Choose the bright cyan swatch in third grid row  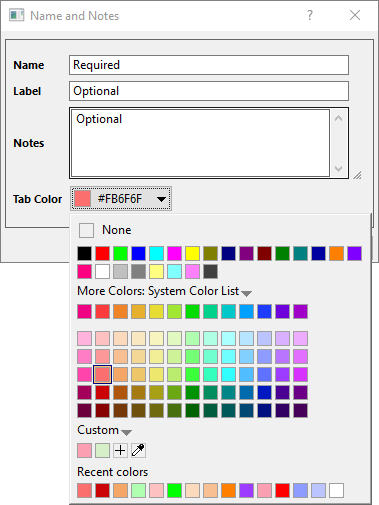tap(228, 374)
